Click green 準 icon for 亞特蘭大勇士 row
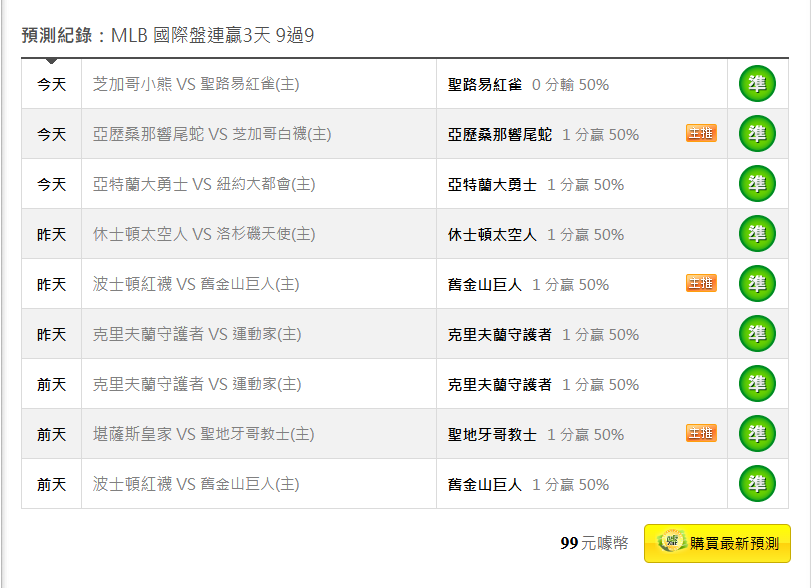 [757, 184]
